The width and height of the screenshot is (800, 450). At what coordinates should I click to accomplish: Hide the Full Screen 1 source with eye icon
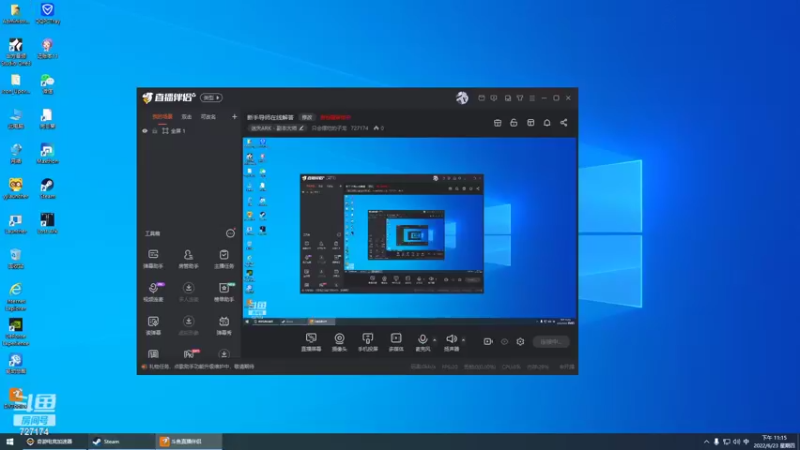(x=145, y=131)
